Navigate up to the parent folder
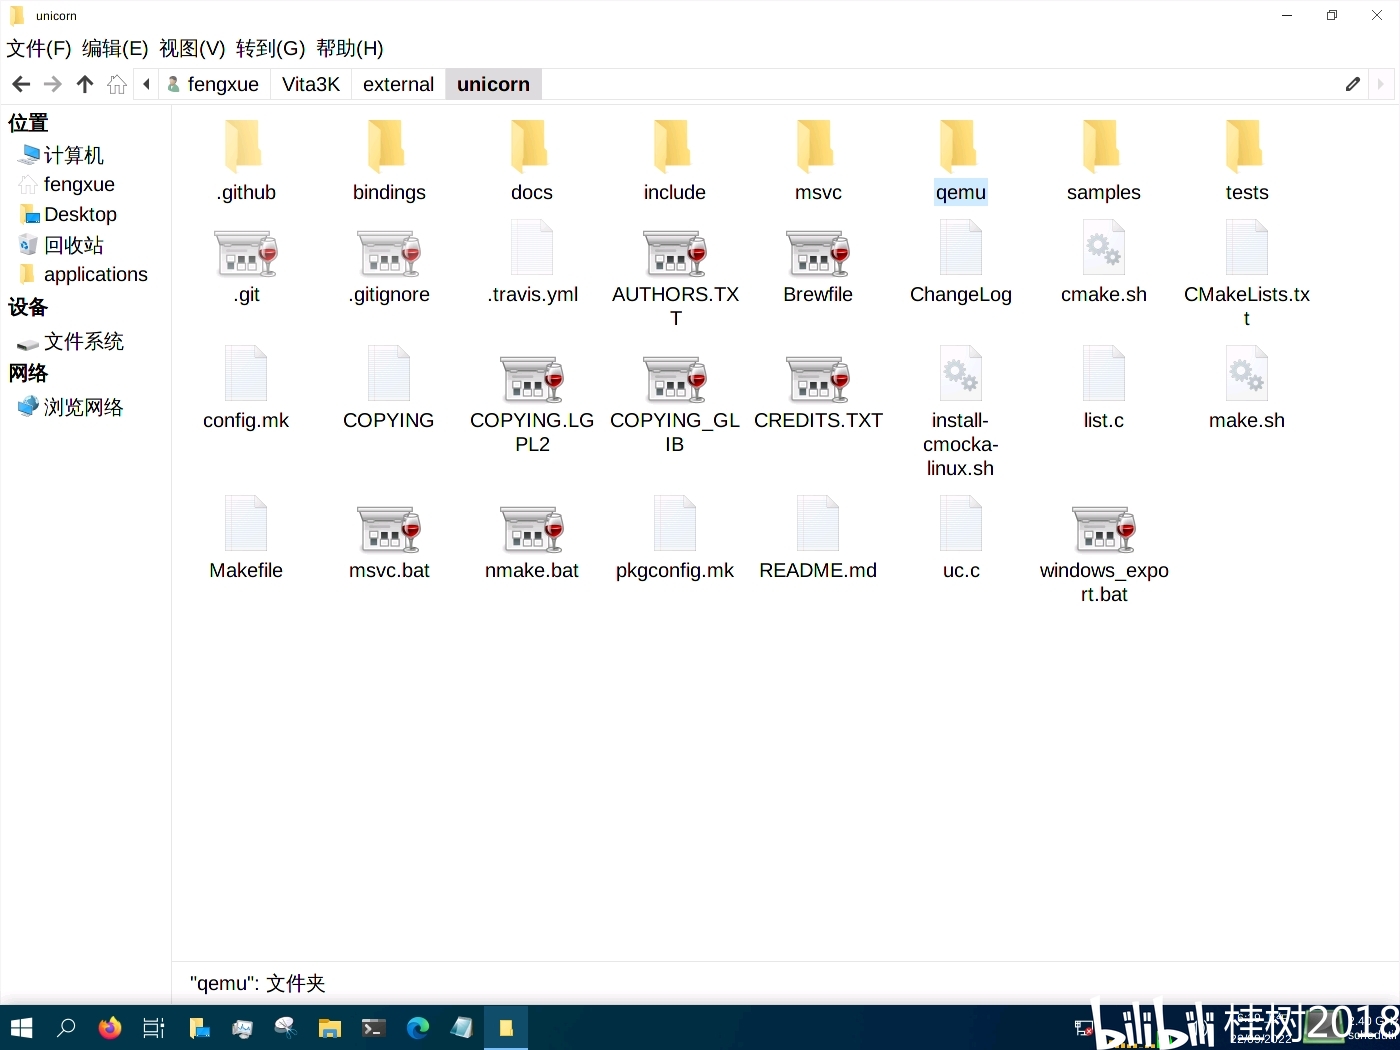The image size is (1400, 1050). click(x=85, y=85)
